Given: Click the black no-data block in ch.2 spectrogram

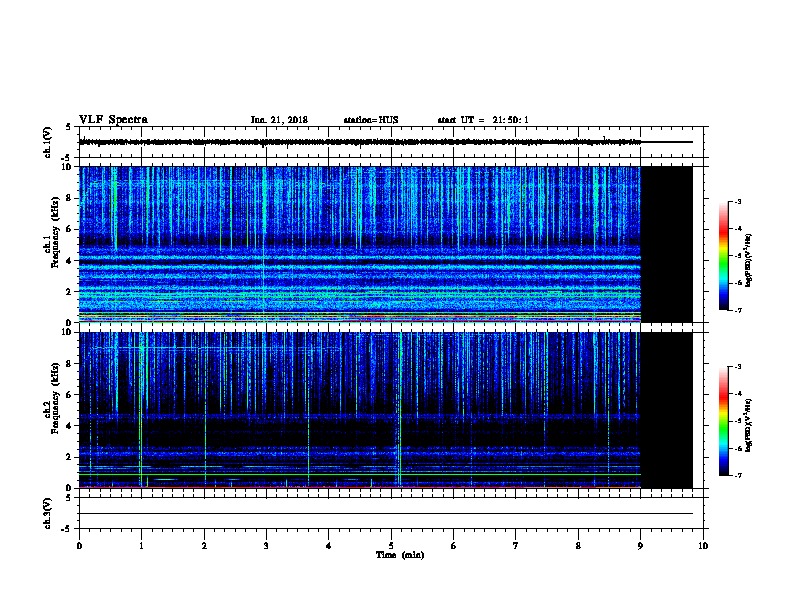Looking at the screenshot, I should (x=667, y=410).
